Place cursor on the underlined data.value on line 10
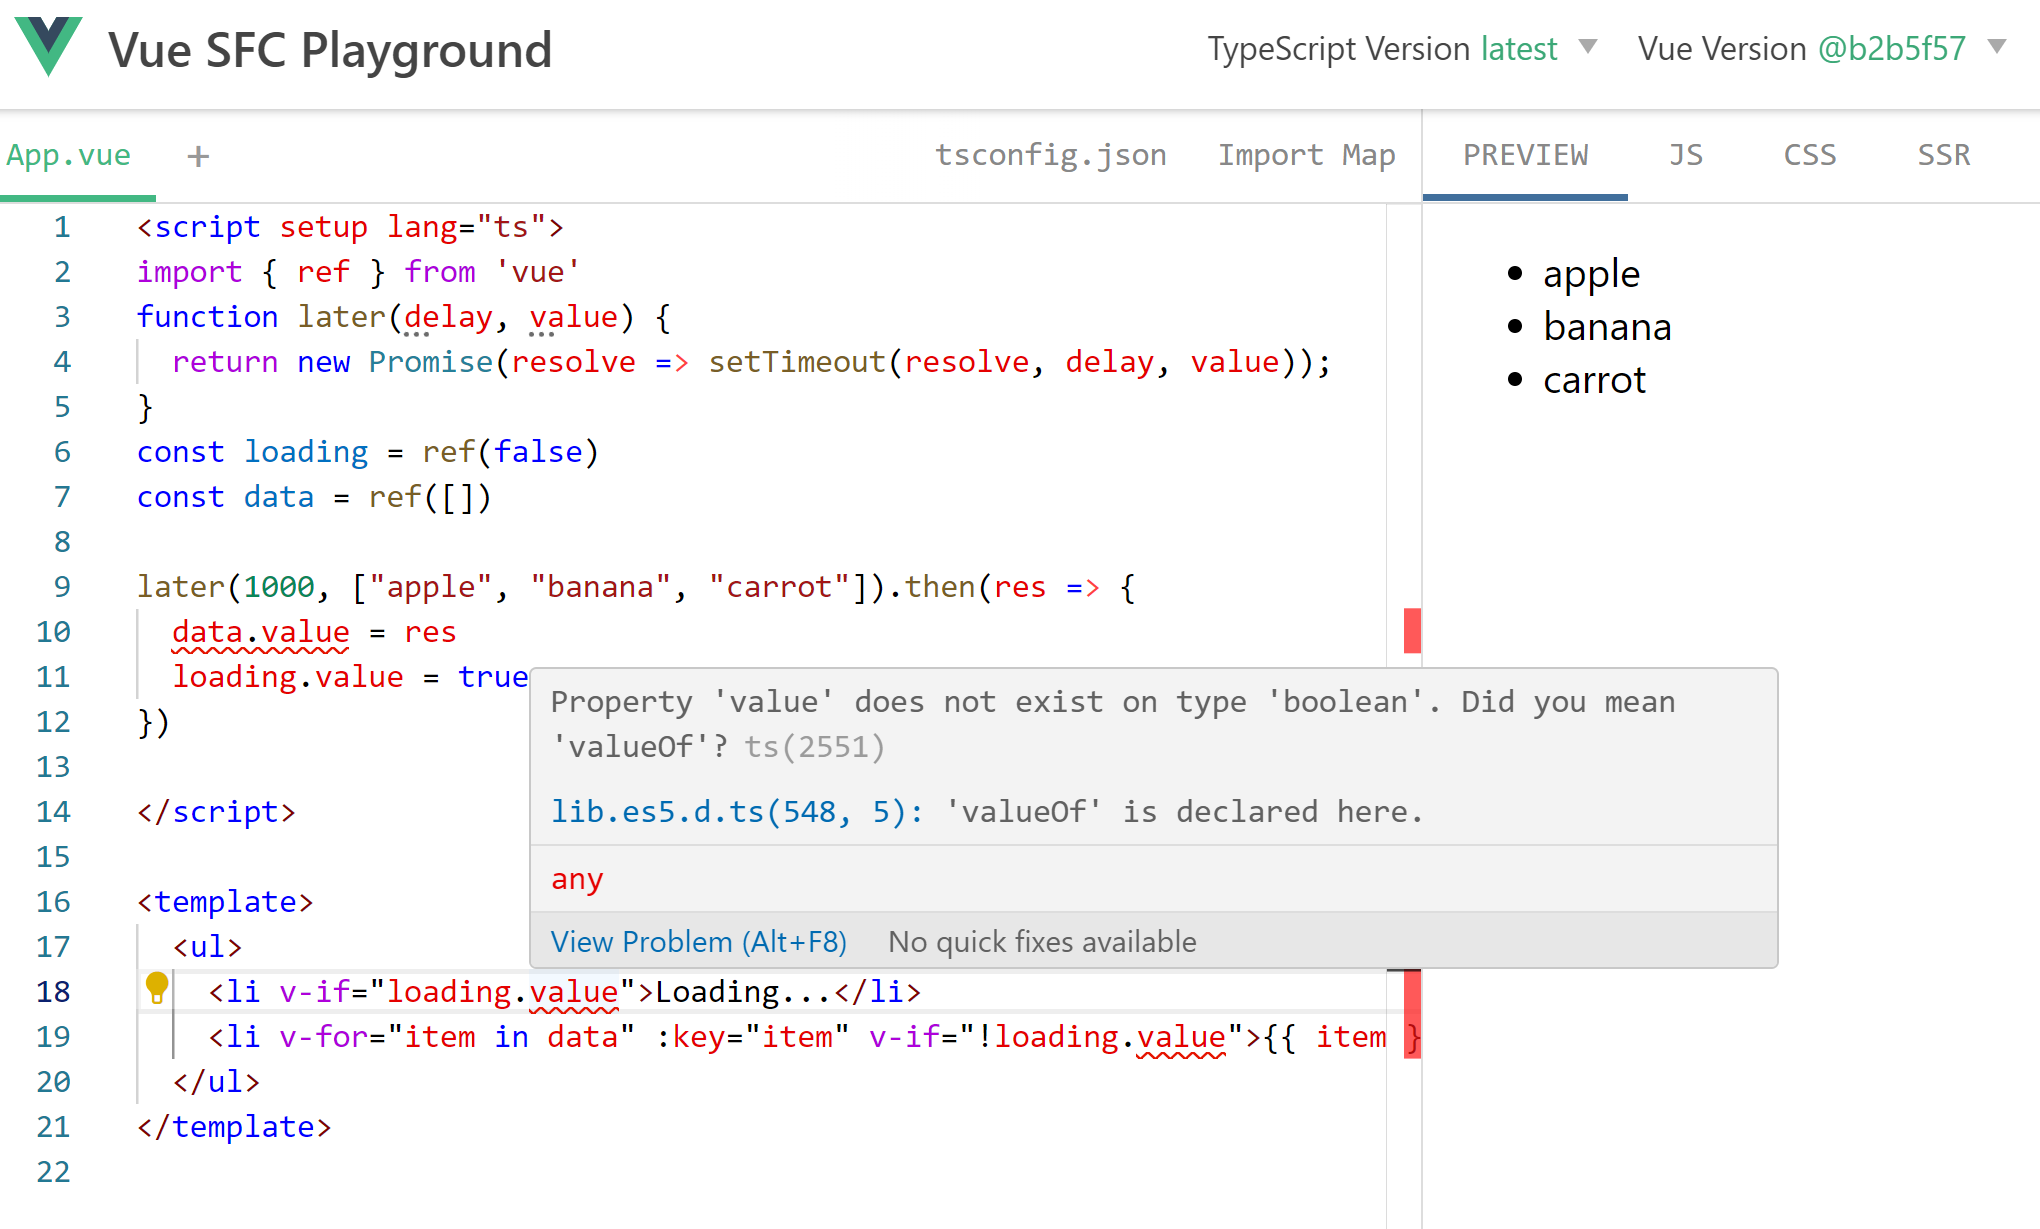Screen dimensions: 2040x1229 (260, 631)
